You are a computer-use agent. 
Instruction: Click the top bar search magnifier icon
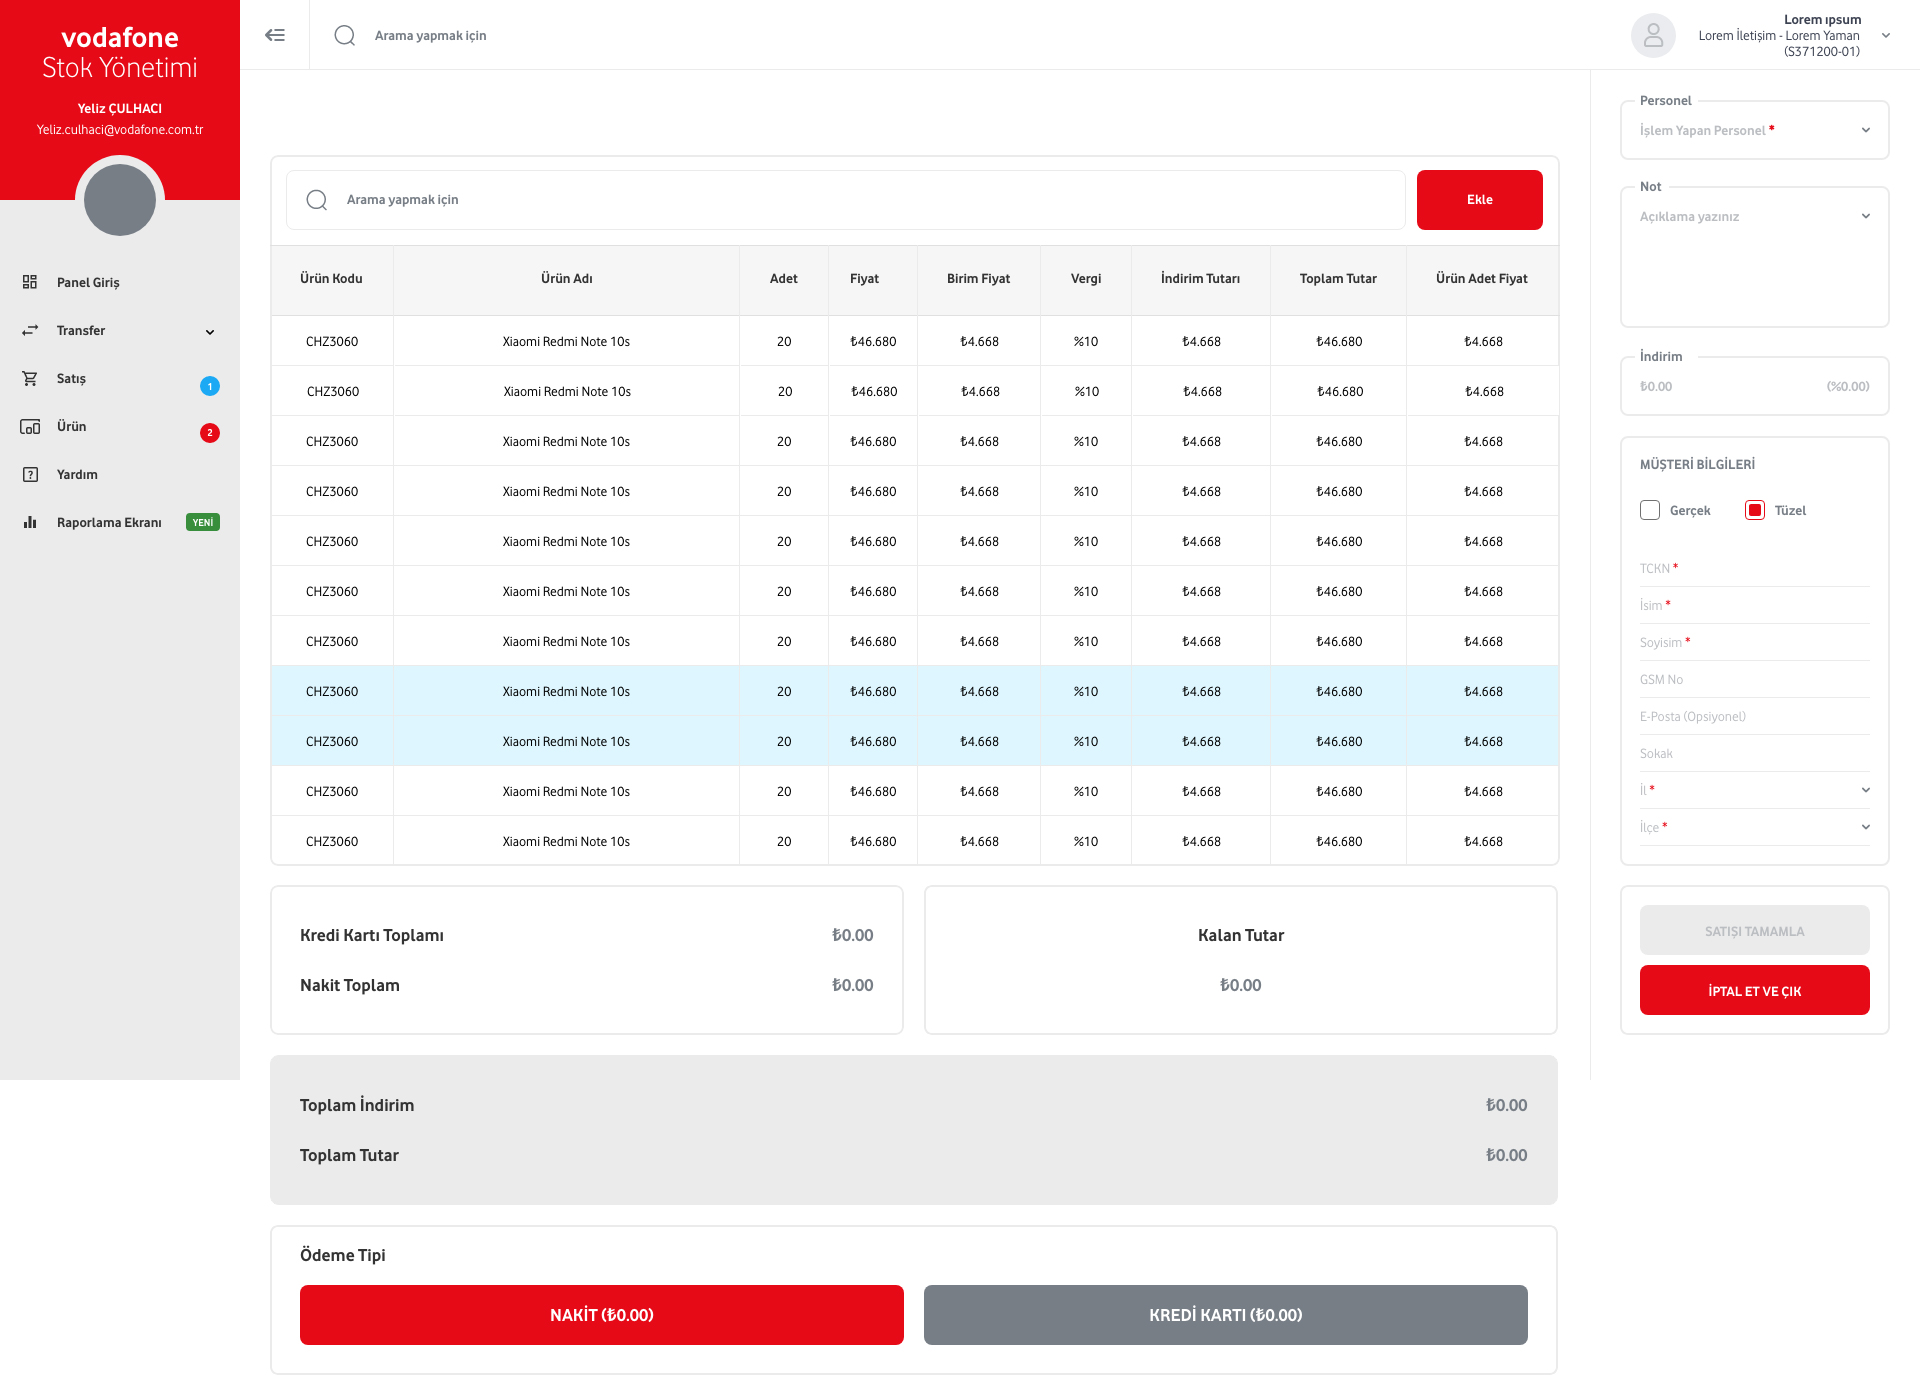pos(345,35)
